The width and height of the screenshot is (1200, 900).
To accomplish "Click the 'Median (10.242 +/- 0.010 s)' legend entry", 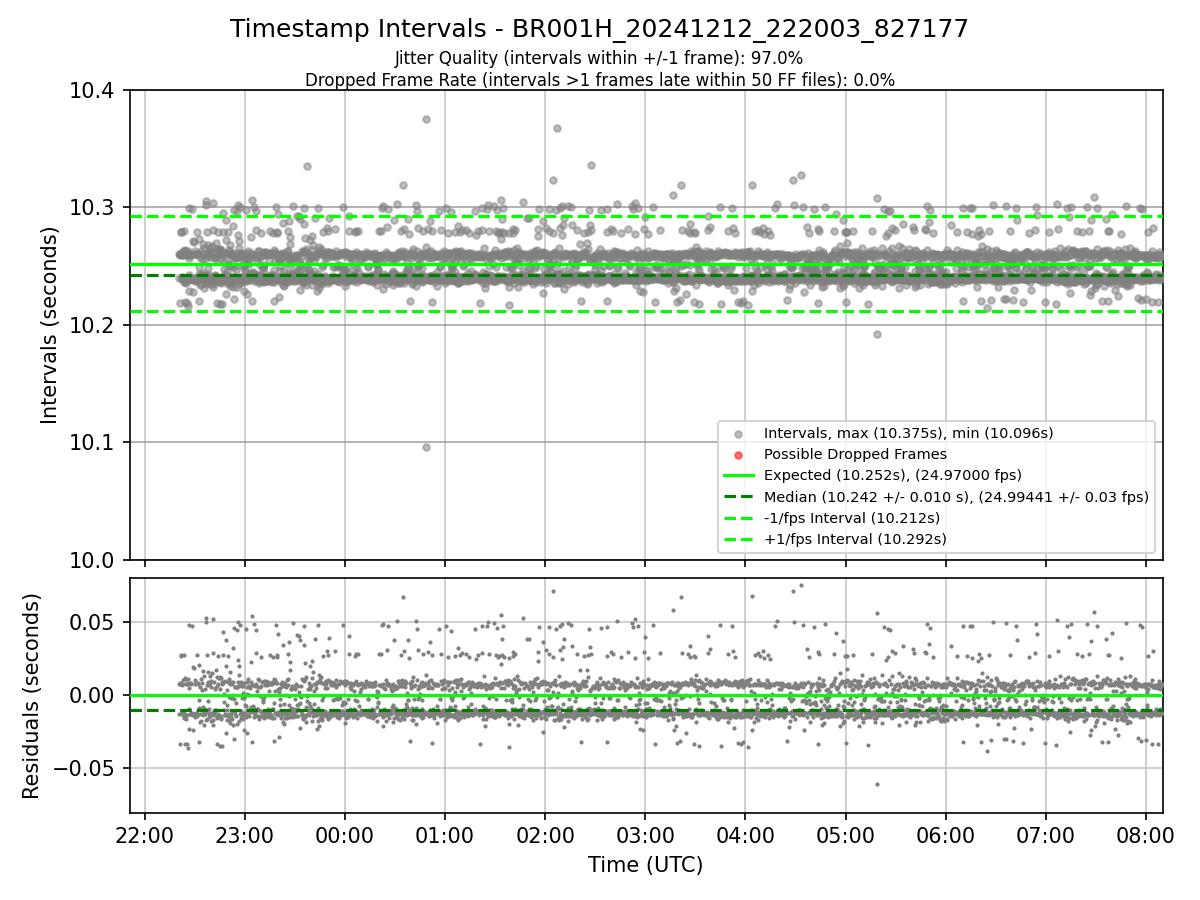I will 956,496.
